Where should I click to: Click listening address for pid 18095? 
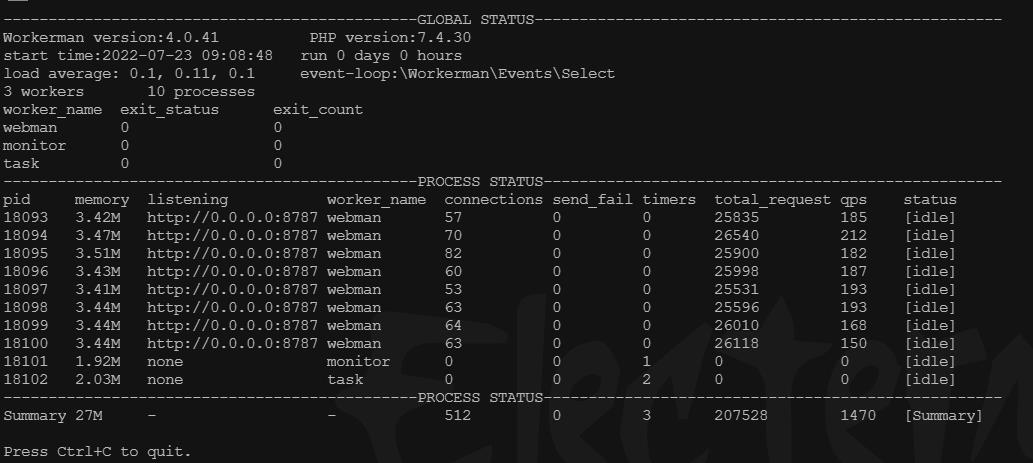click(x=233, y=254)
